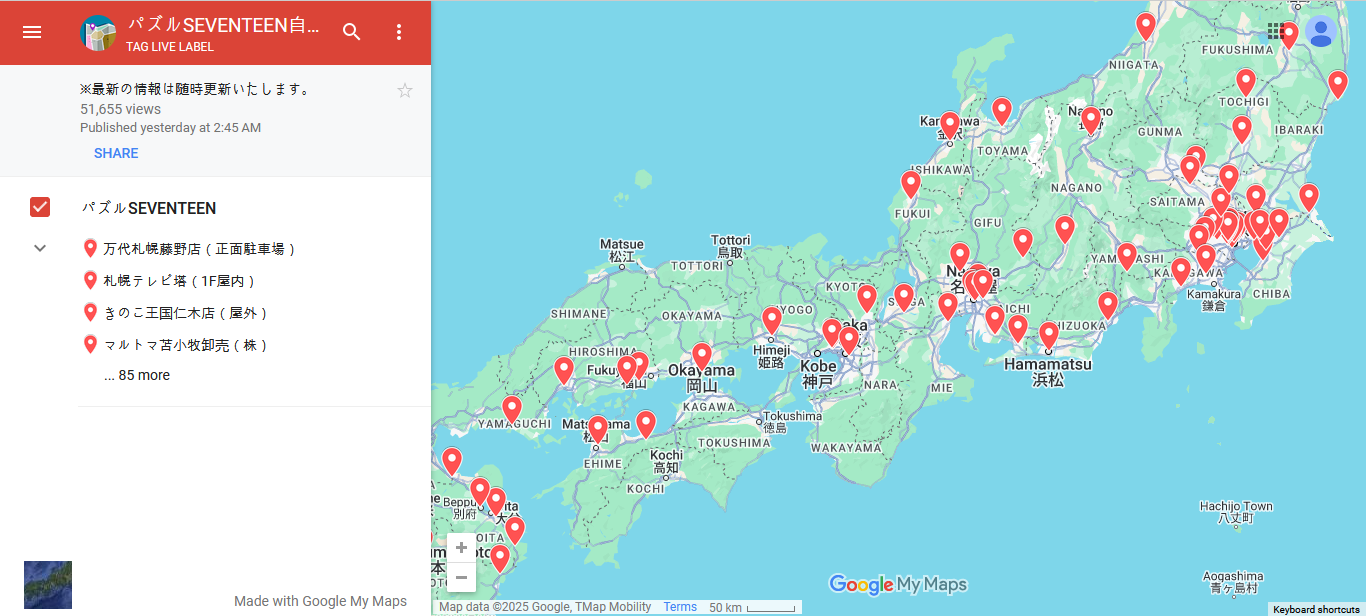The height and width of the screenshot is (616, 1366).
Task: Open the Google apps grid icon
Action: [1276, 31]
